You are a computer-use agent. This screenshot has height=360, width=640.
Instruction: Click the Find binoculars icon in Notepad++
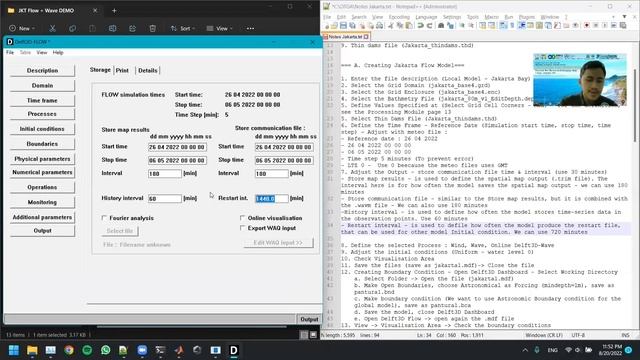[441, 26]
